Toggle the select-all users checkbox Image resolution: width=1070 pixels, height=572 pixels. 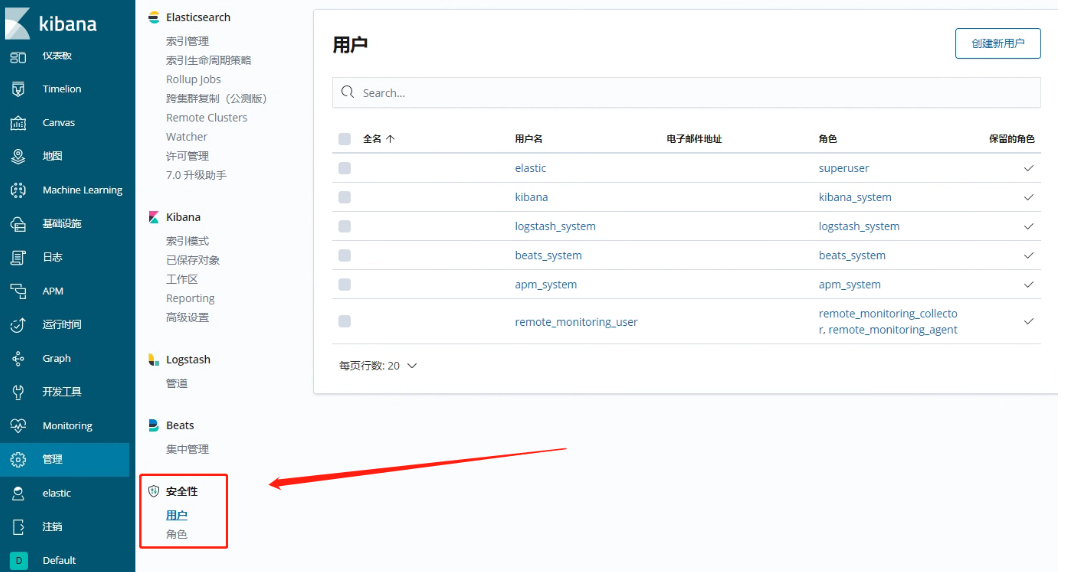pos(345,139)
